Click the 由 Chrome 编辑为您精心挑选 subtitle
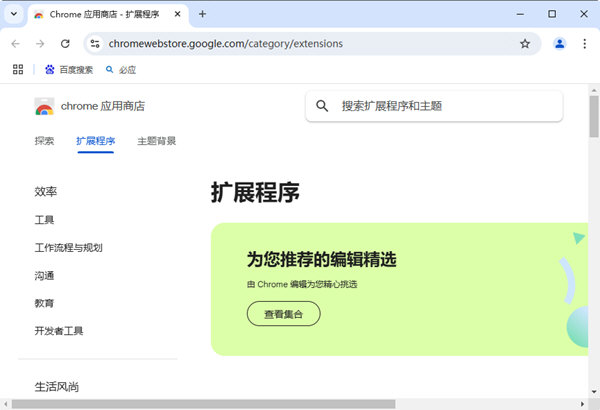The height and width of the screenshot is (410, 600). 302,284
